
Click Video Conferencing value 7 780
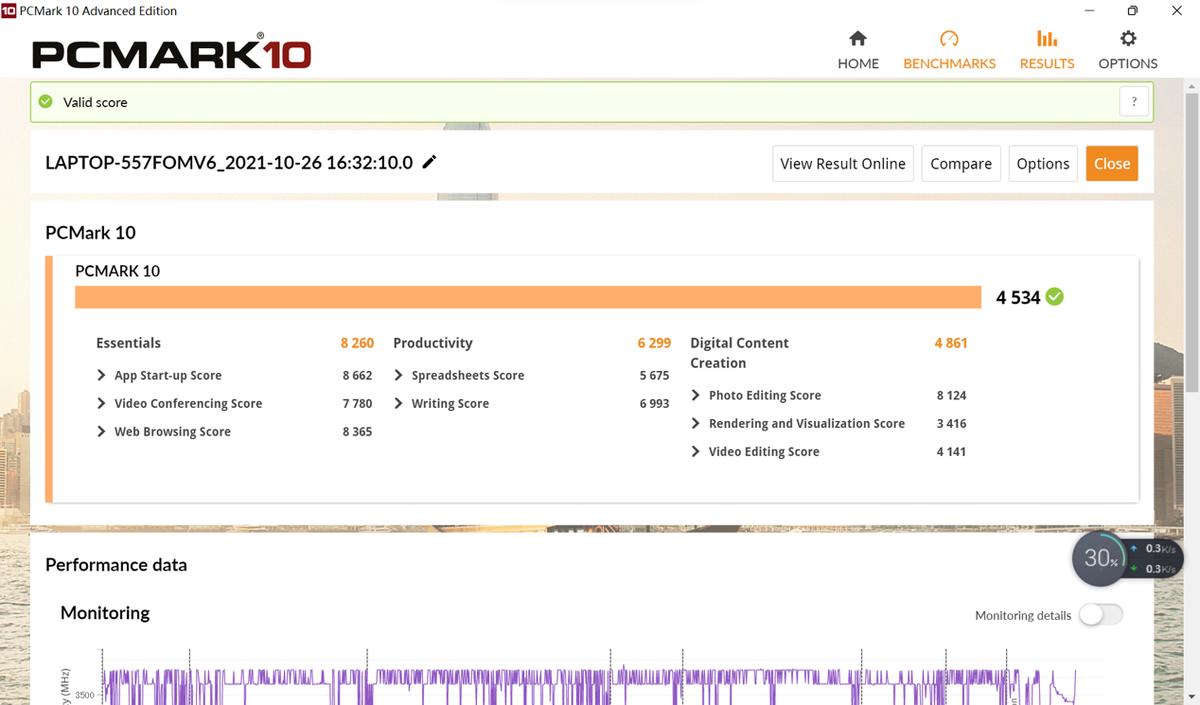point(357,403)
